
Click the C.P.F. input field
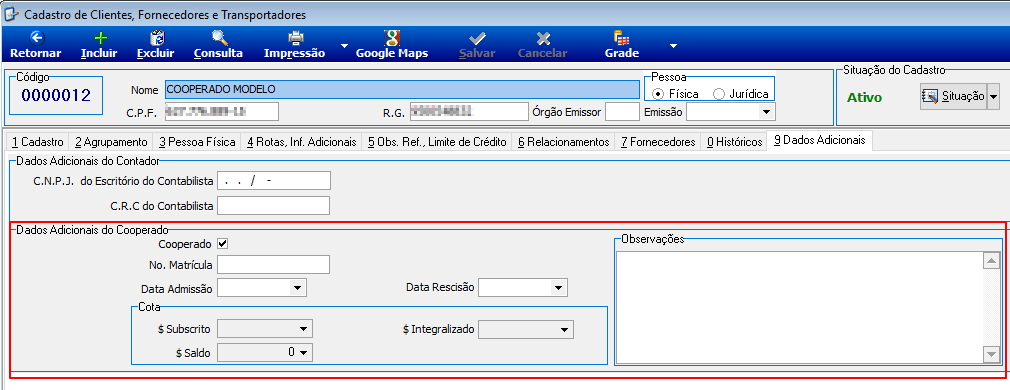tap(221, 112)
